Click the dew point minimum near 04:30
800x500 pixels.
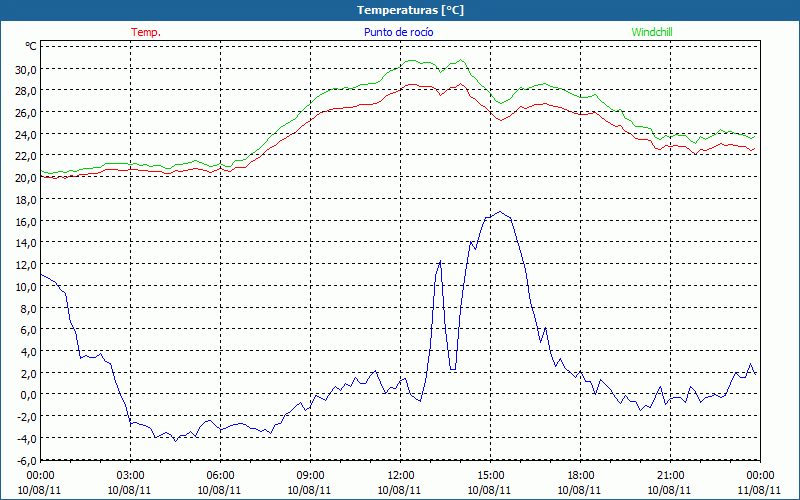[x=175, y=441]
